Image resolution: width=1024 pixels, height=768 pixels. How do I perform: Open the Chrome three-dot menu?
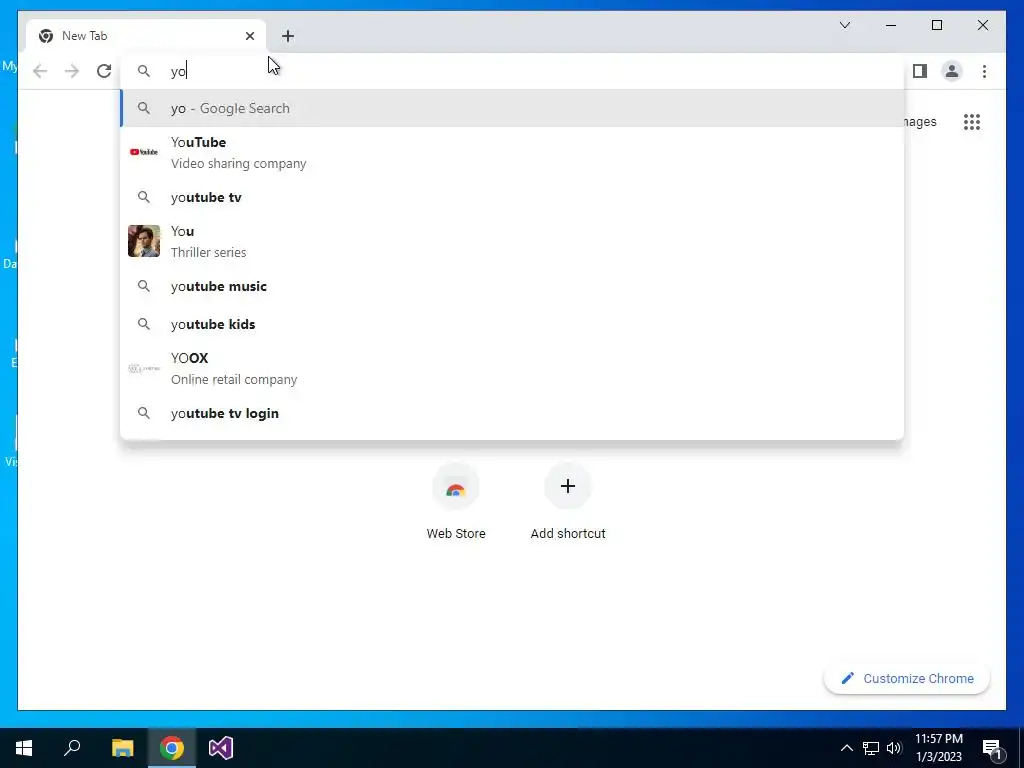point(984,71)
